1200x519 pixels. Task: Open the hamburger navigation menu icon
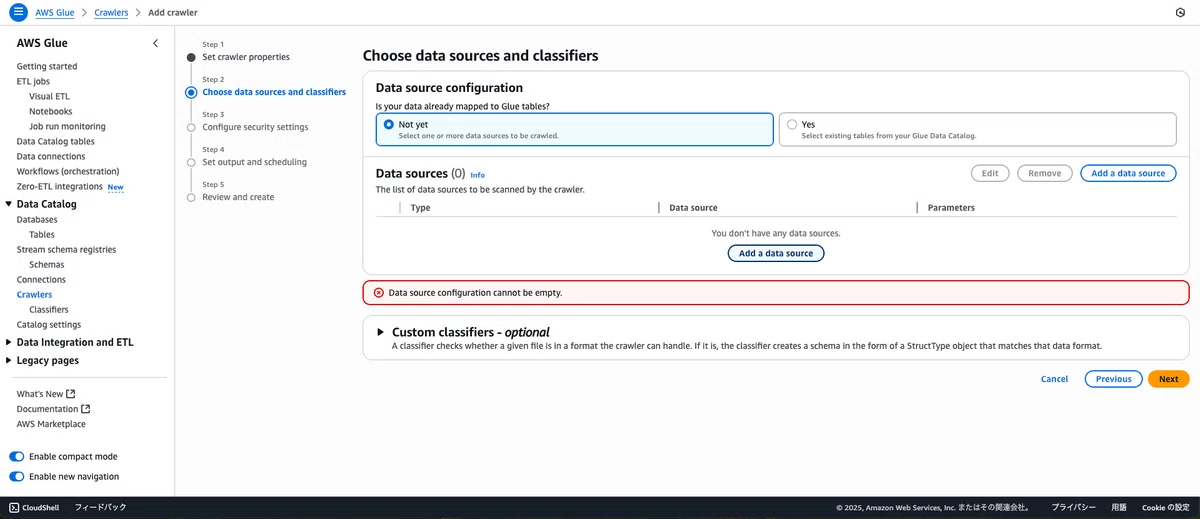[x=17, y=12]
